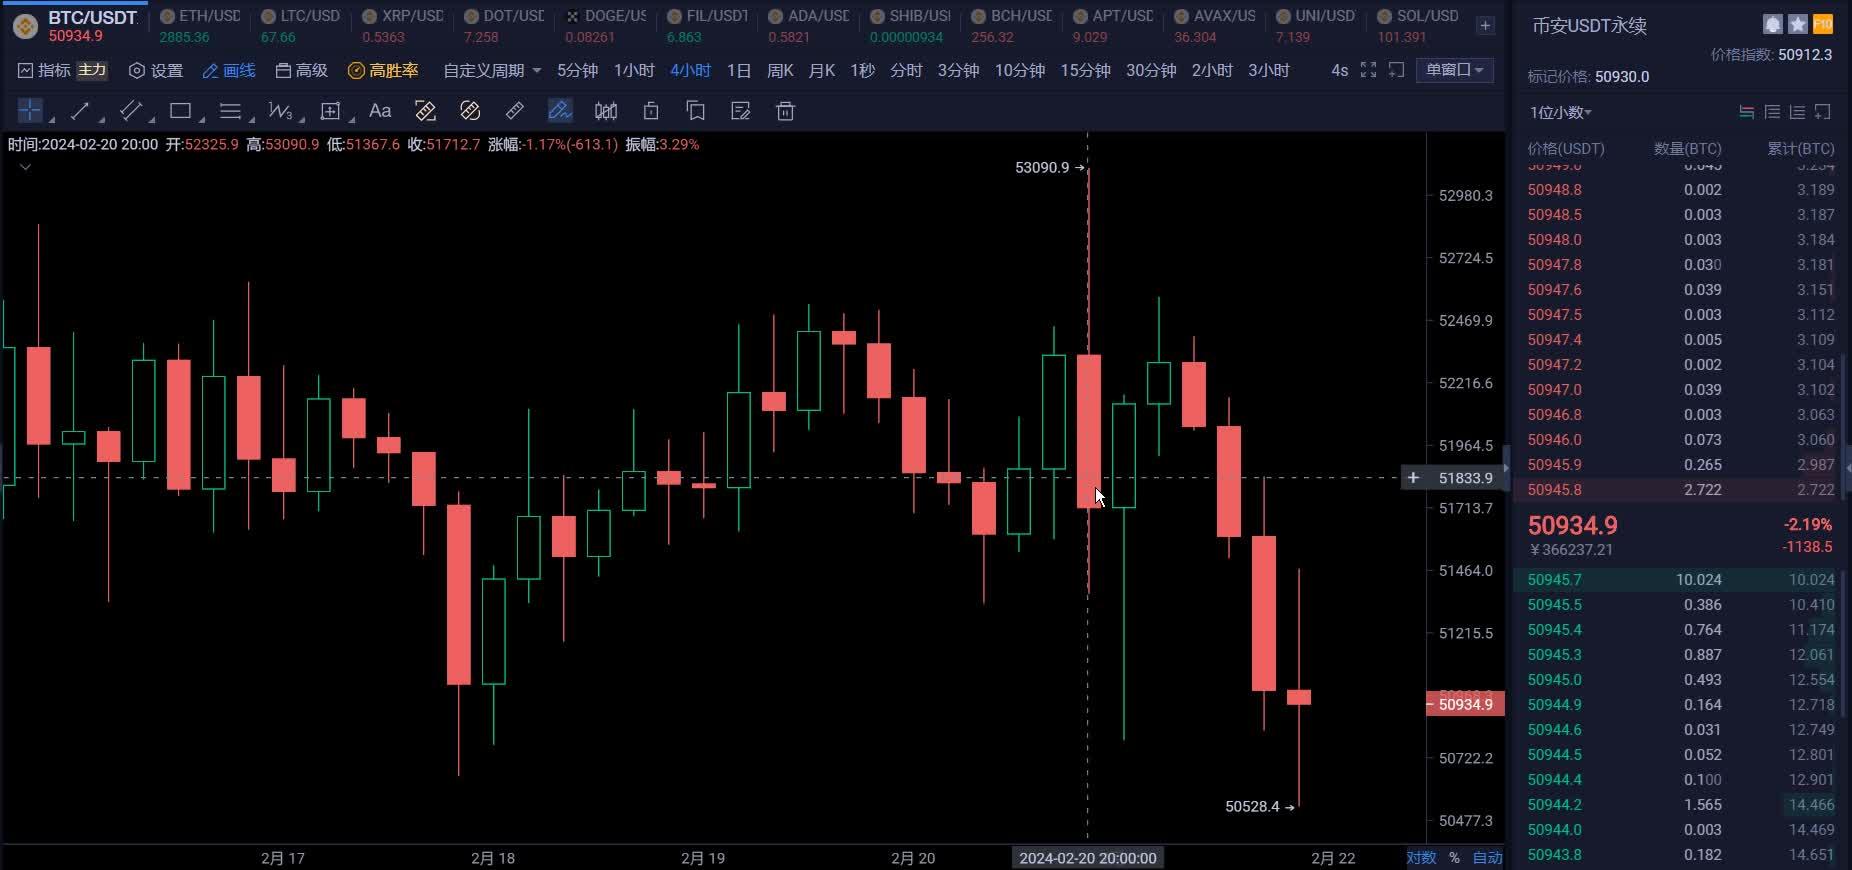Screen dimensions: 1852x870
Task: Open the DOGE/US symbol tab
Action: pyautogui.click(x=605, y=26)
